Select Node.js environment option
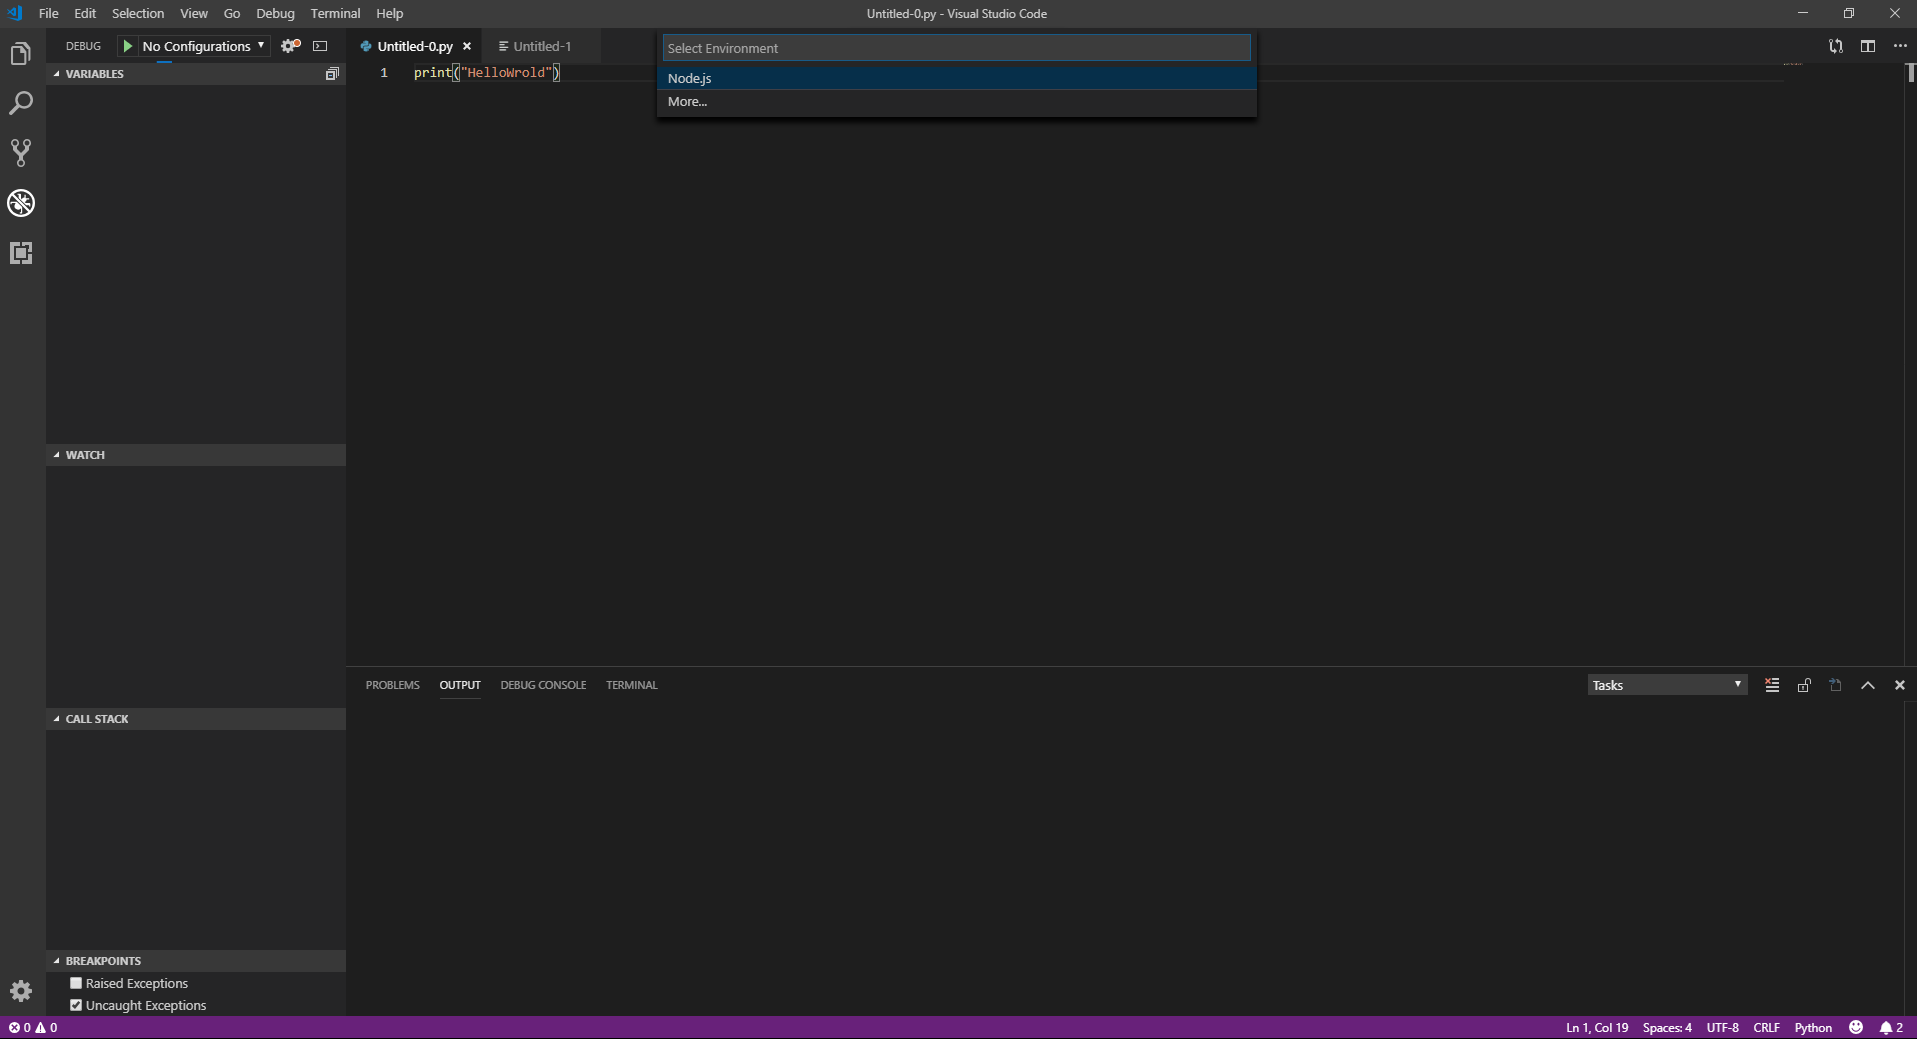This screenshot has width=1917, height=1039. pyautogui.click(x=957, y=78)
